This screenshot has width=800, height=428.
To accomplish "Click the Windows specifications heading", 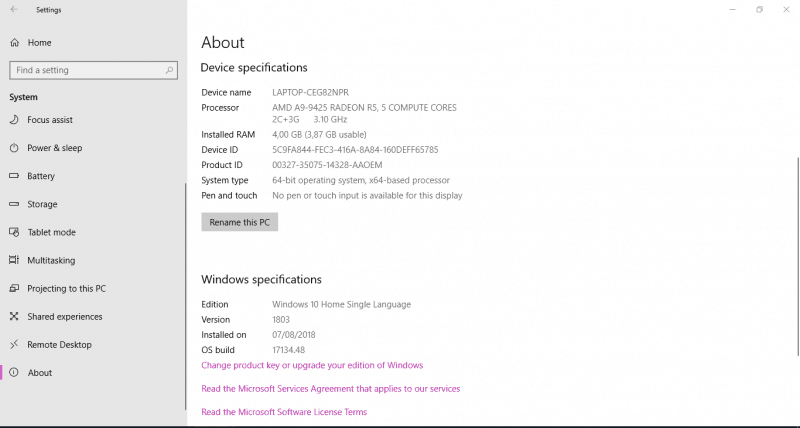I will point(261,280).
